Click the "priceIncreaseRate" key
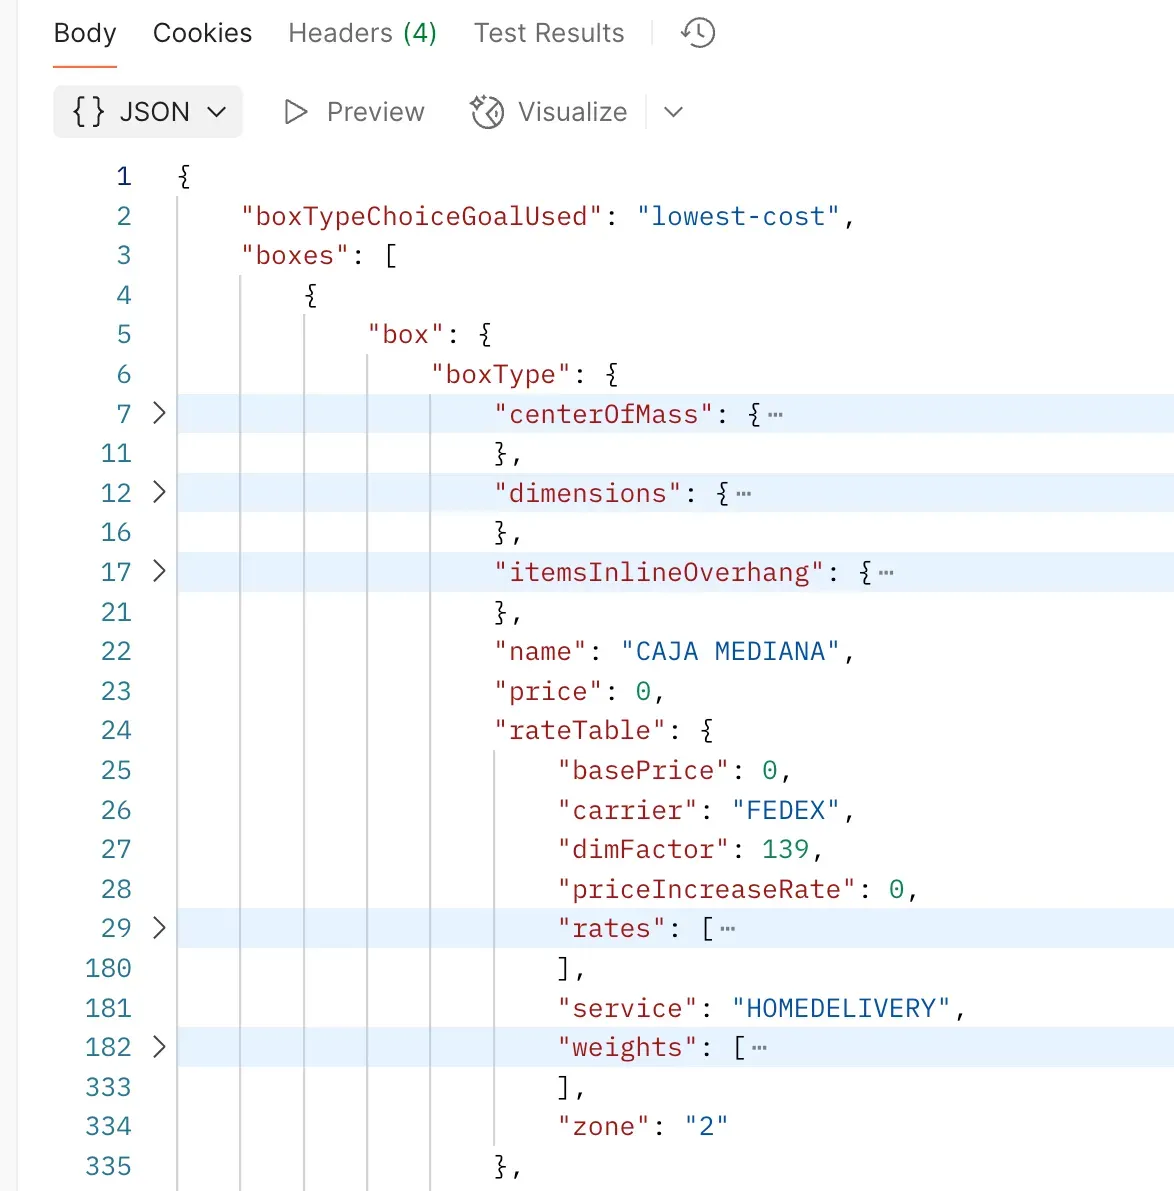Image resolution: width=1174 pixels, height=1191 pixels. (x=706, y=889)
